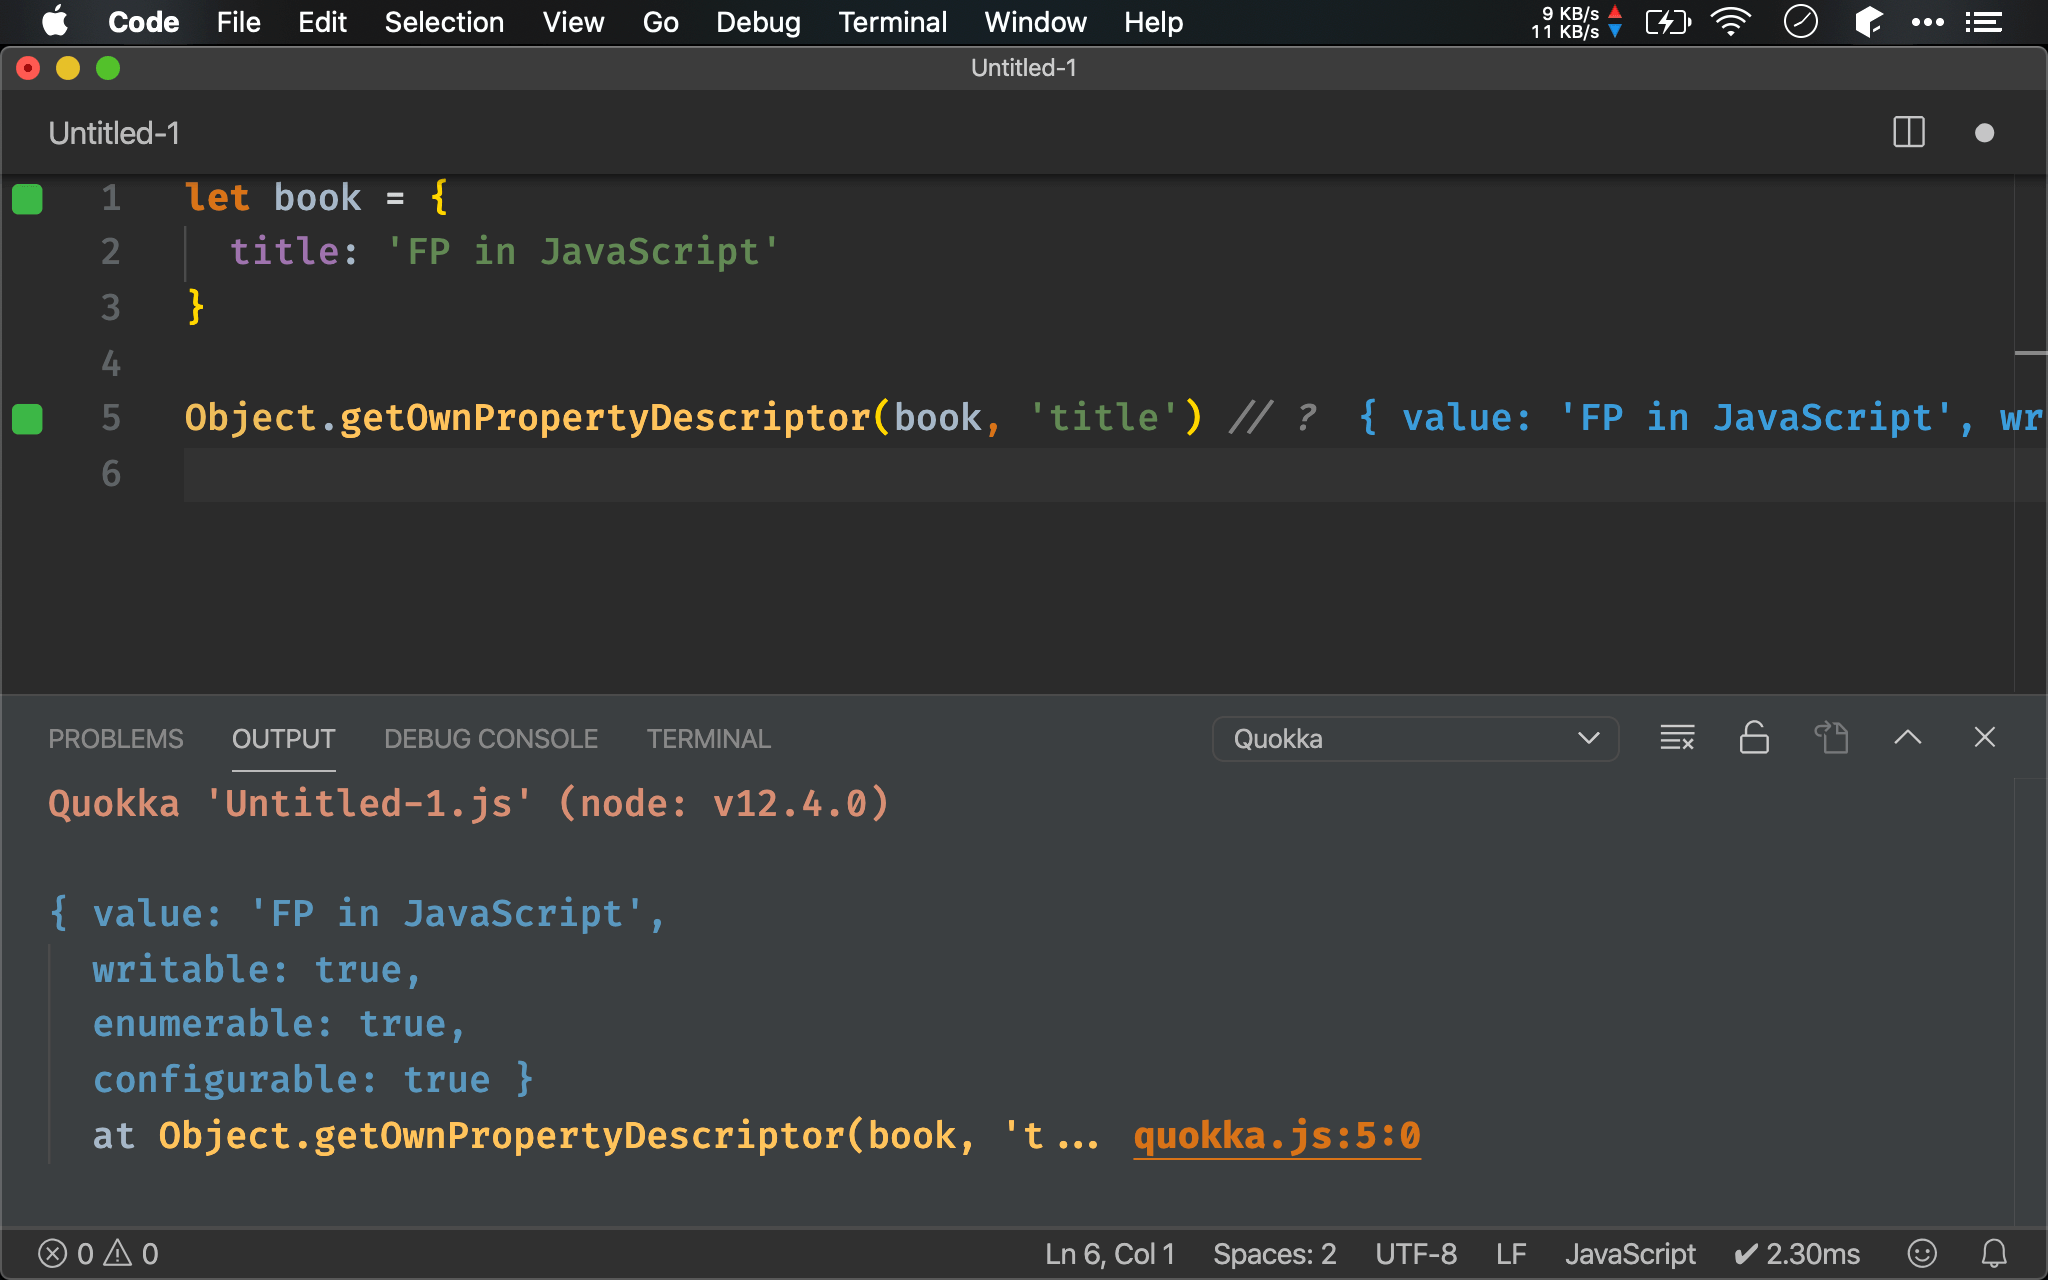
Task: Switch to the DEBUG CONSOLE tab
Action: pos(491,739)
